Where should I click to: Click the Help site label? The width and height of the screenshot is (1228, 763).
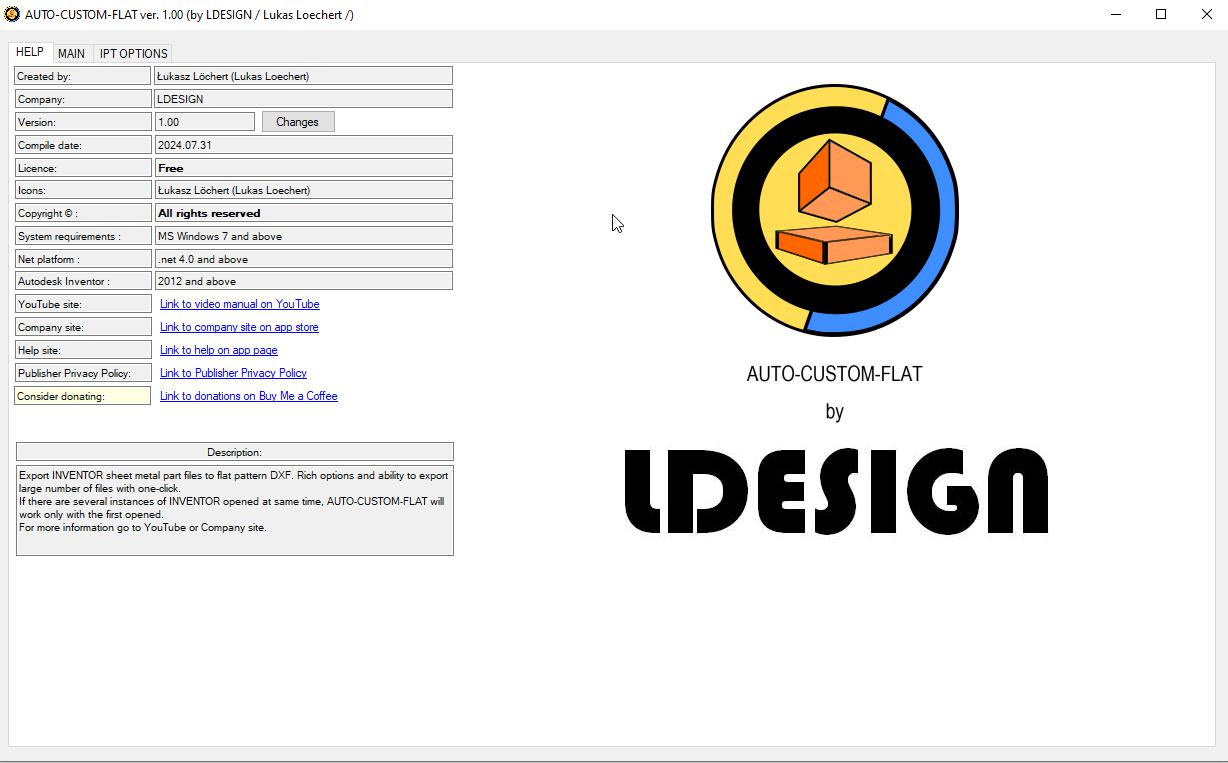(83, 350)
